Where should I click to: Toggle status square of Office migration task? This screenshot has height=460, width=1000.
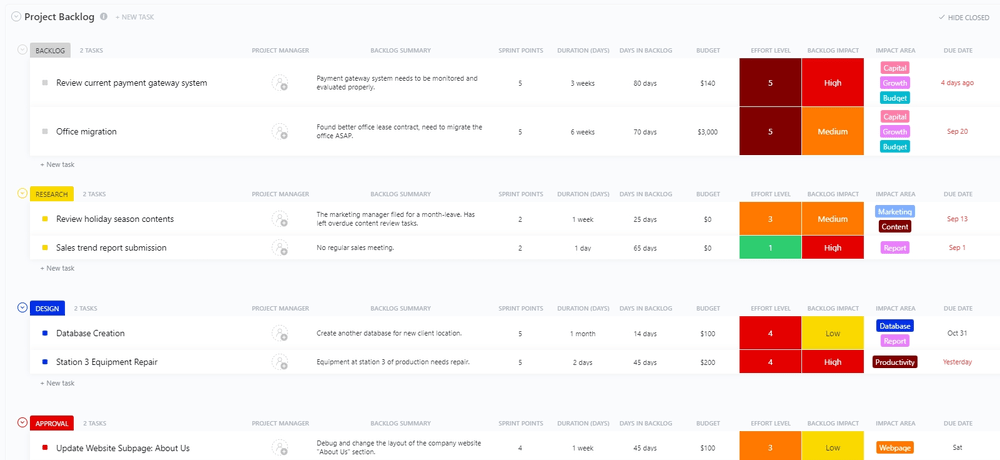click(45, 131)
